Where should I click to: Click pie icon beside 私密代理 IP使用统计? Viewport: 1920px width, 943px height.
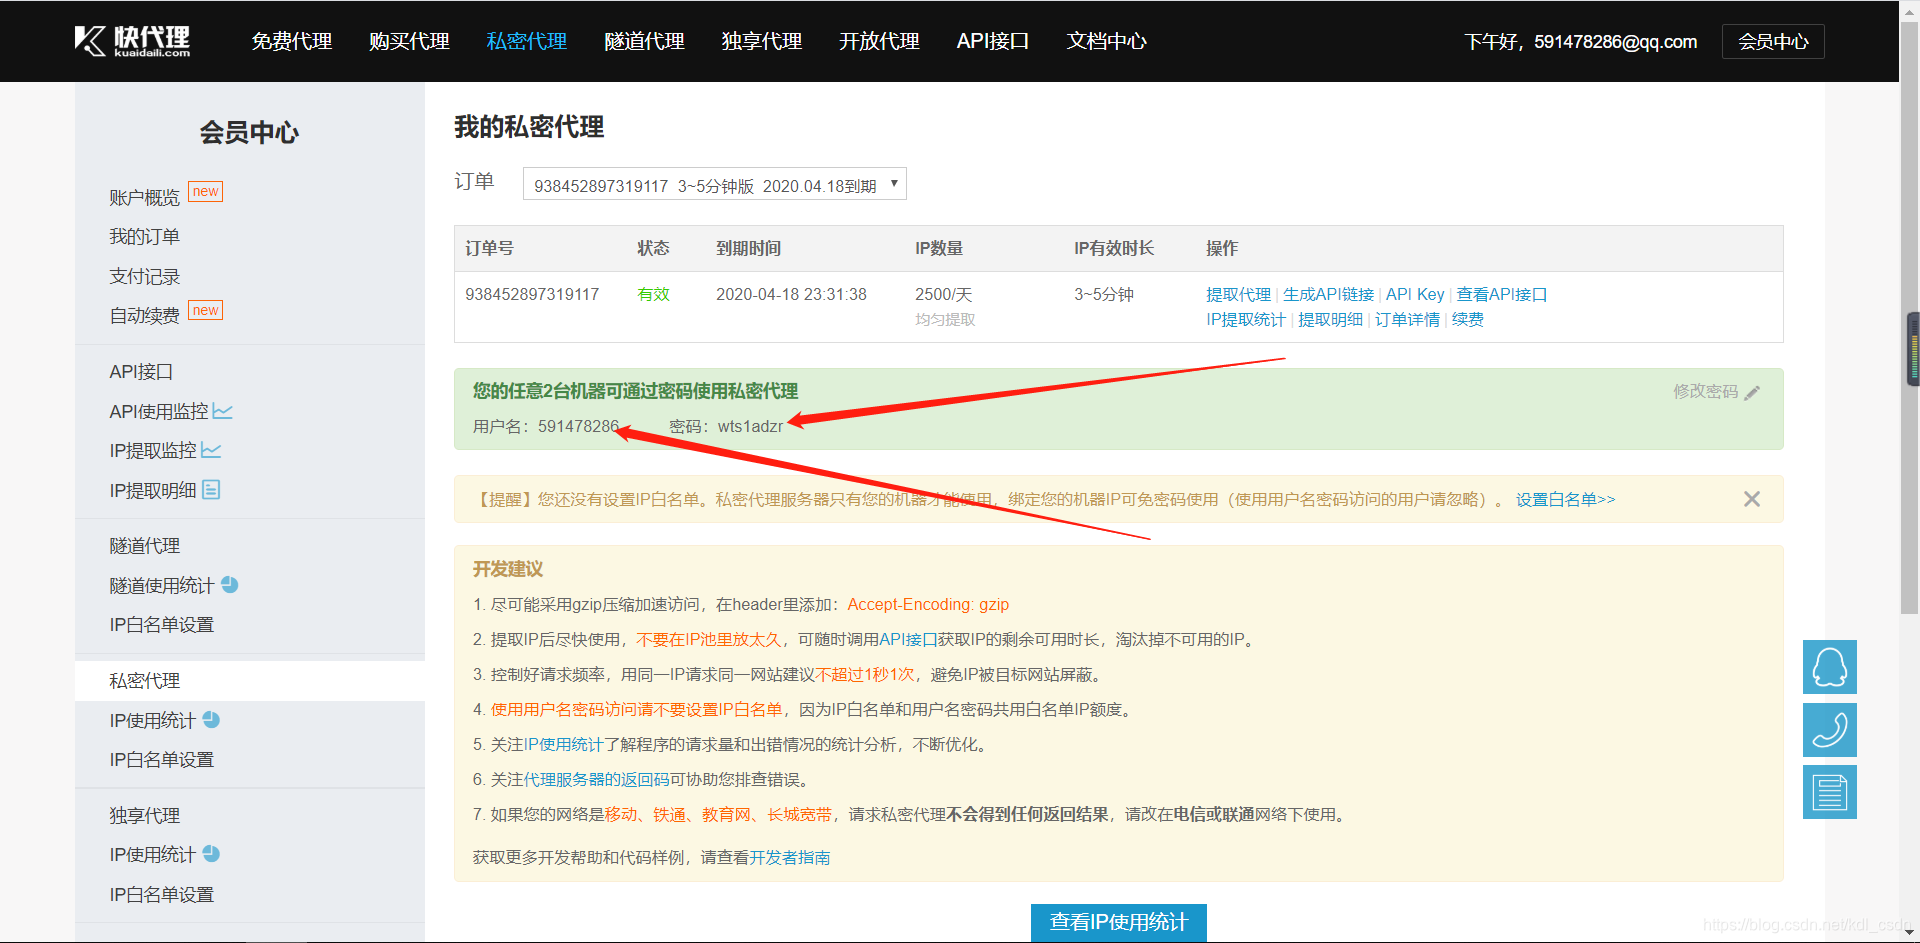(211, 719)
